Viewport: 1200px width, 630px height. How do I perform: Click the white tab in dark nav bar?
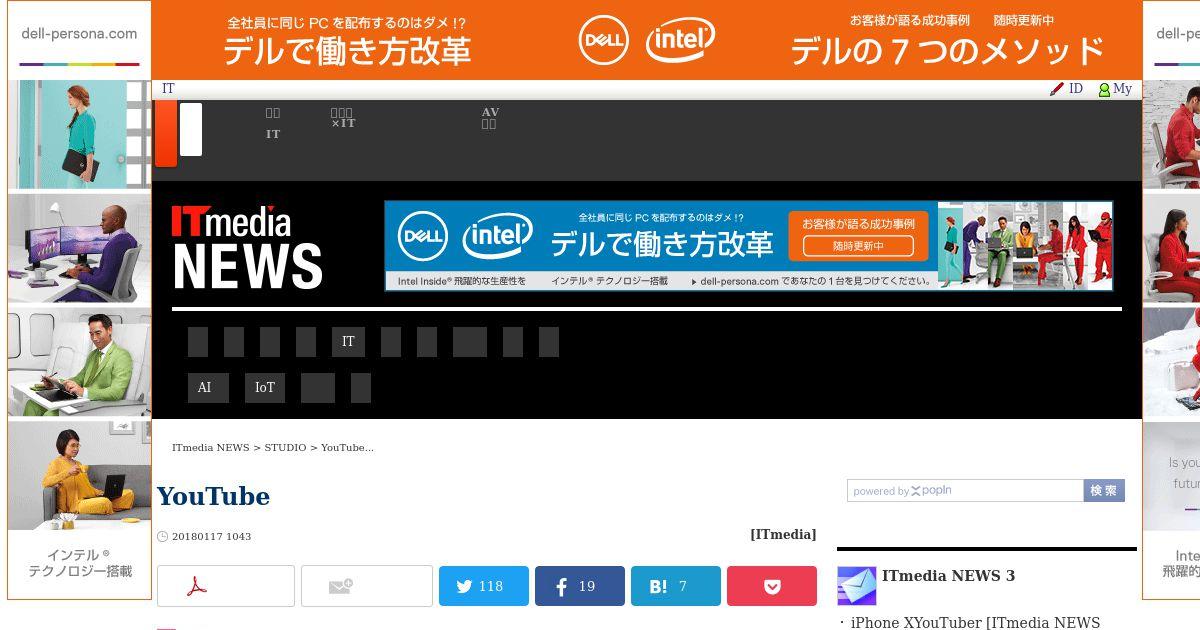(190, 129)
